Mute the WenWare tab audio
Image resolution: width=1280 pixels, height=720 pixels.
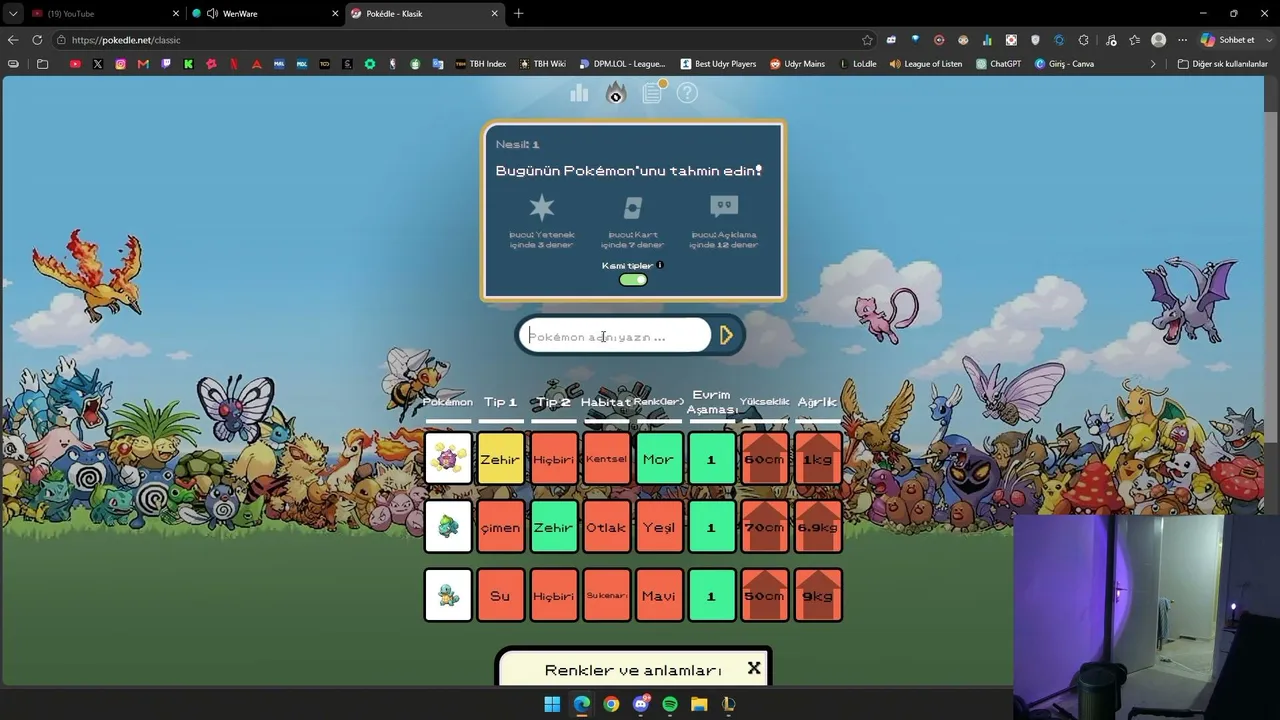[x=212, y=14]
